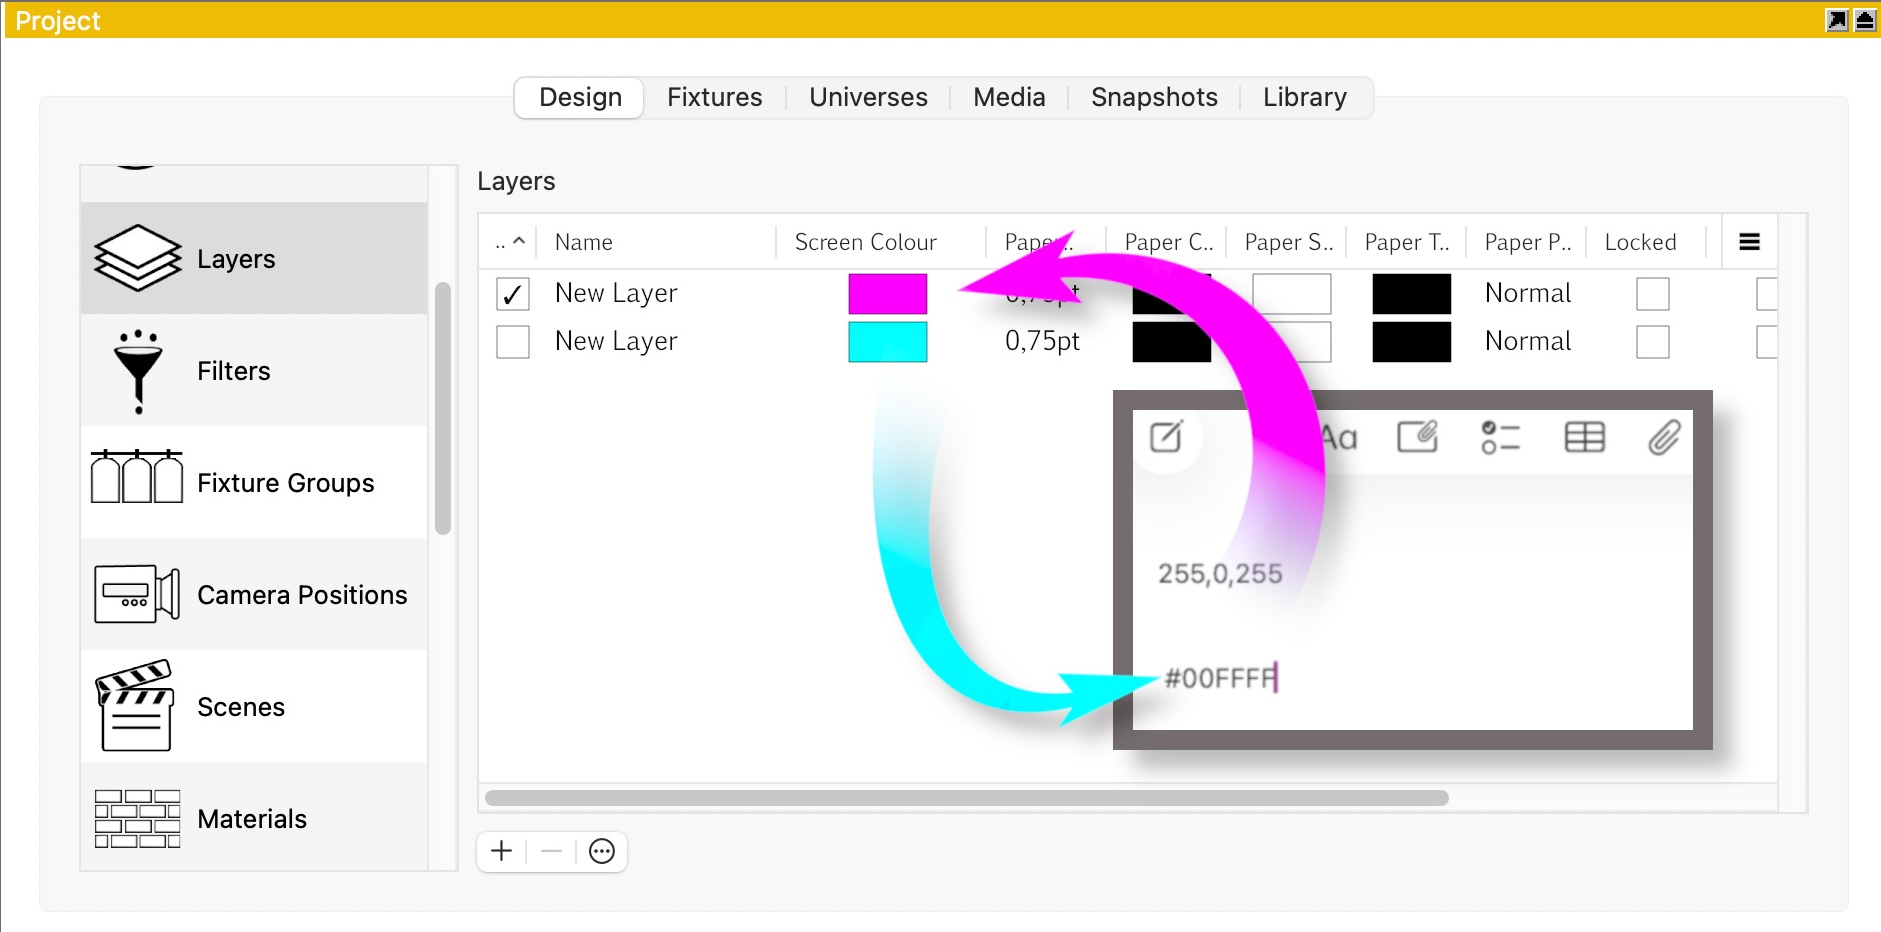Screen dimensions: 1881x932
Task: Add a new layer with plus button
Action: click(502, 851)
